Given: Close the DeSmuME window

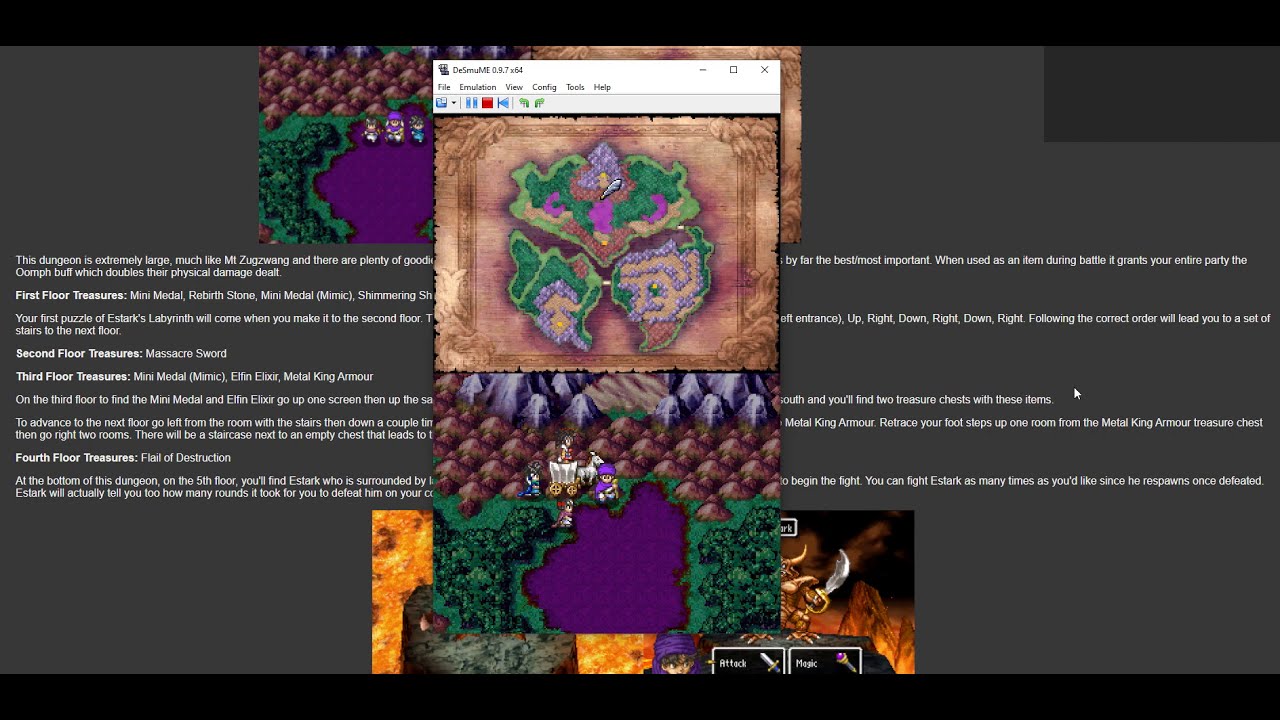Looking at the screenshot, I should click(x=764, y=70).
